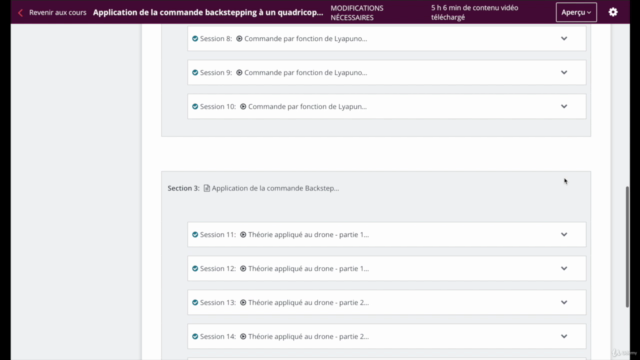
Task: Select Session 14 Théorie appliqué au drone title
Action: 308,336
